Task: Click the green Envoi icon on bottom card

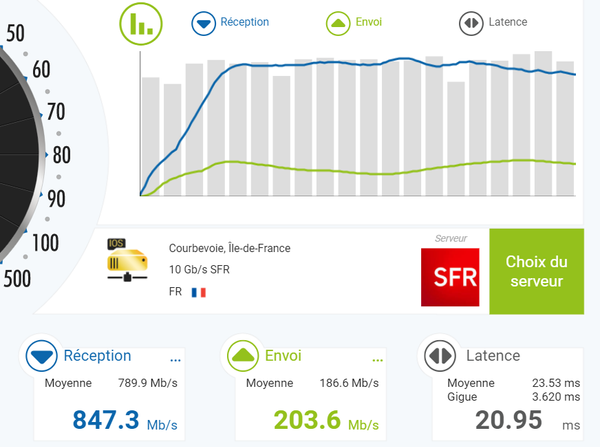Action: [243, 356]
